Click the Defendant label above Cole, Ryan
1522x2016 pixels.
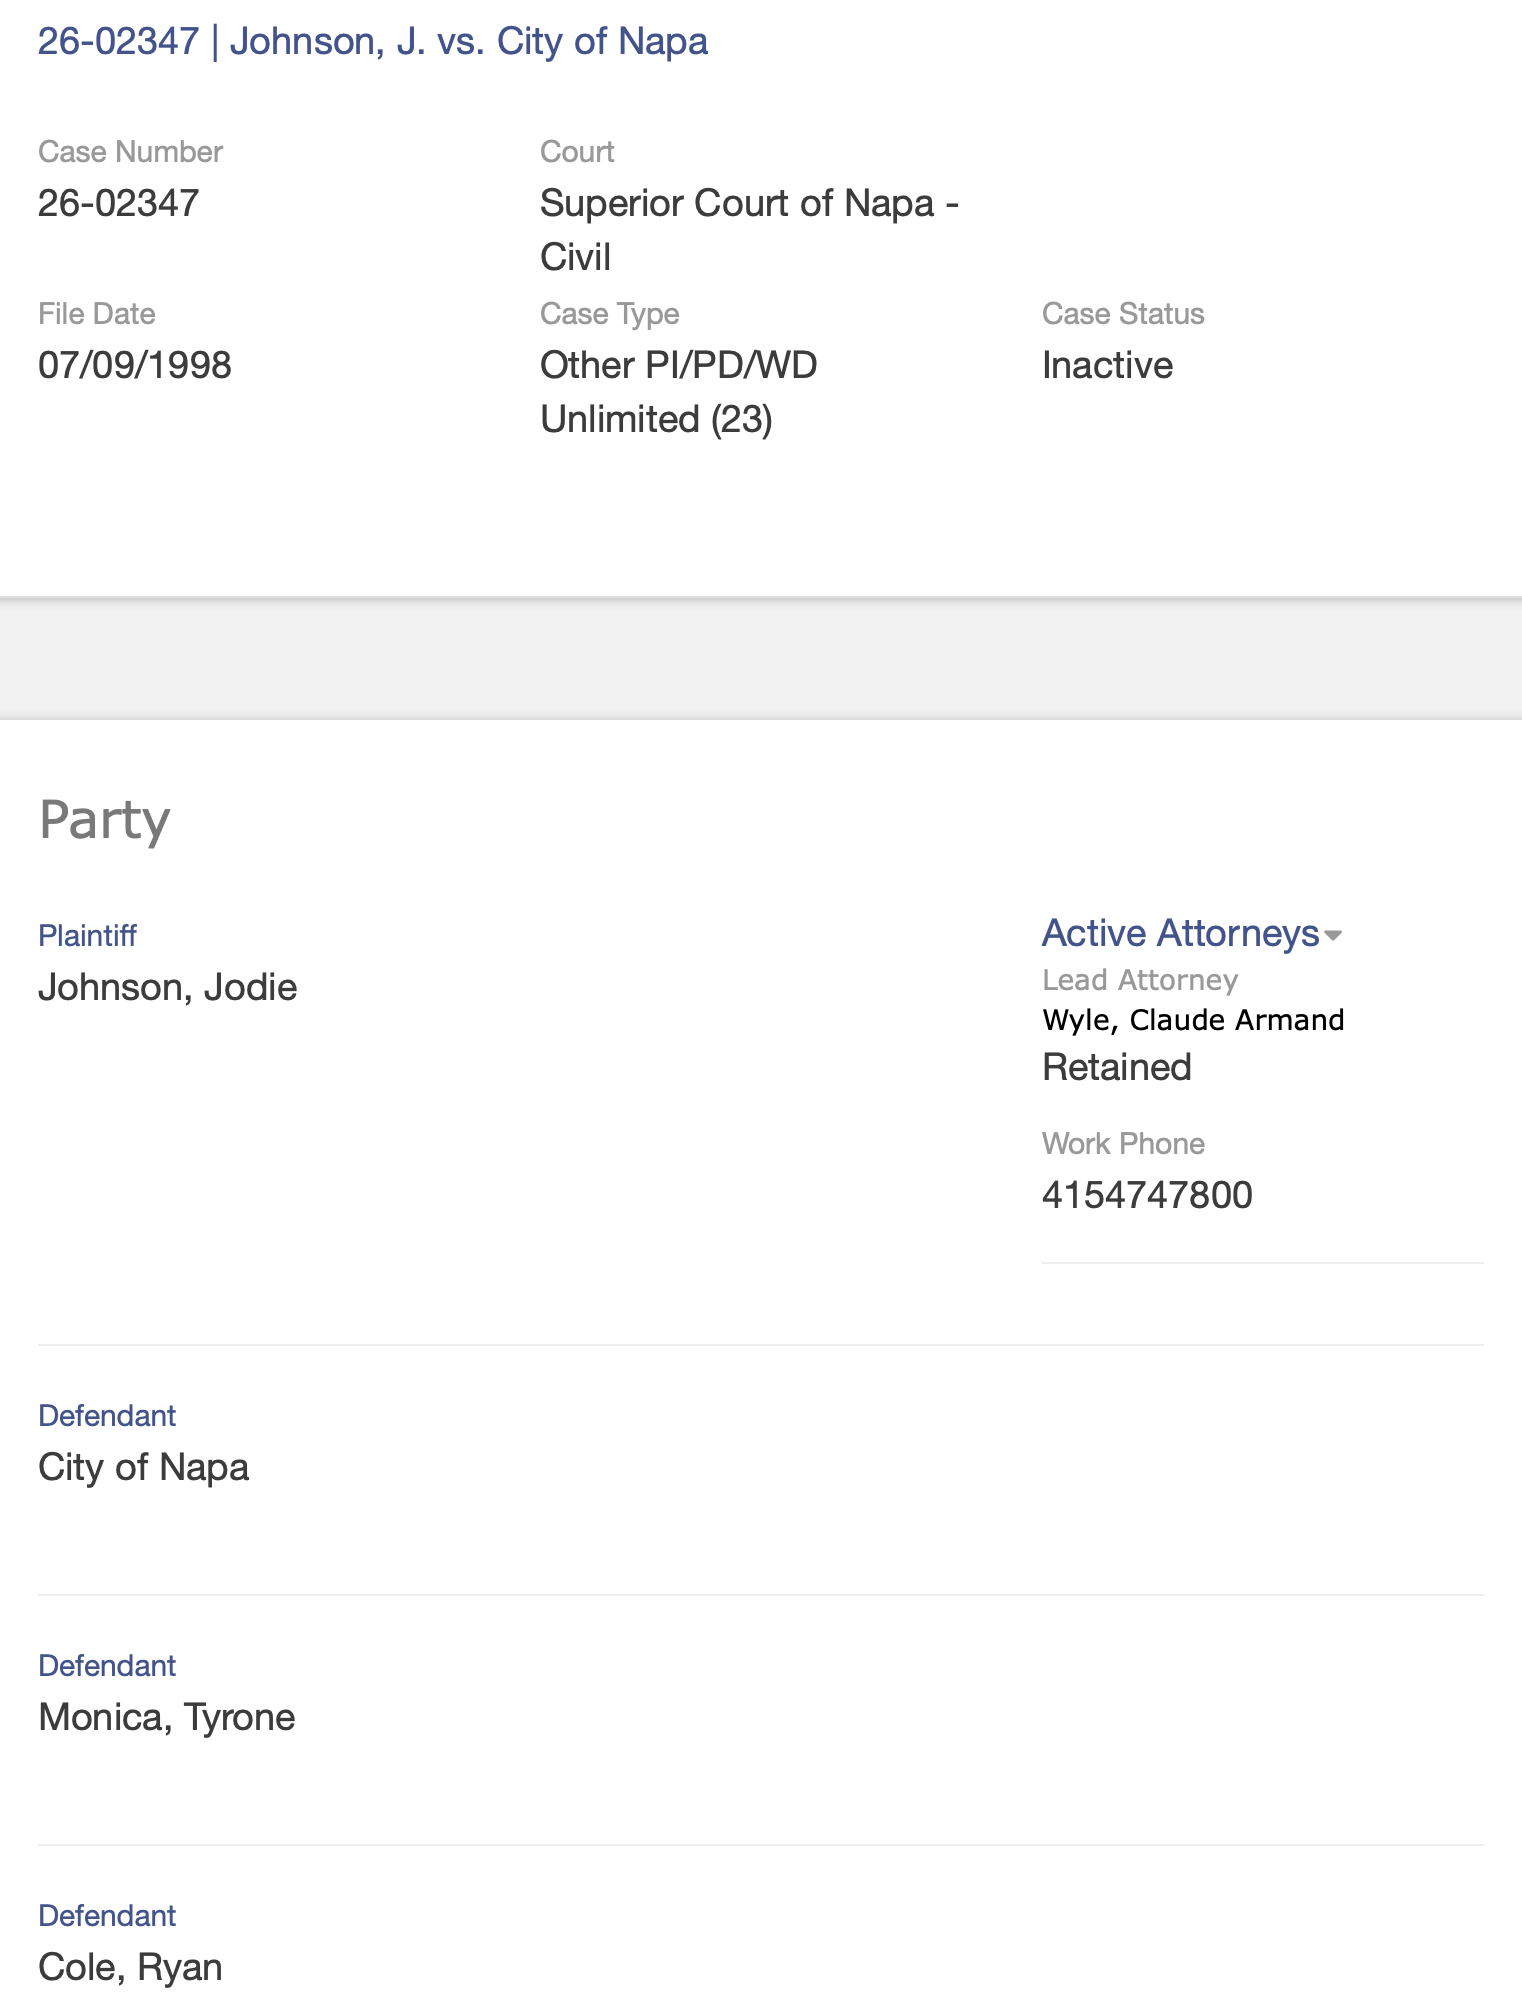[x=106, y=1916]
